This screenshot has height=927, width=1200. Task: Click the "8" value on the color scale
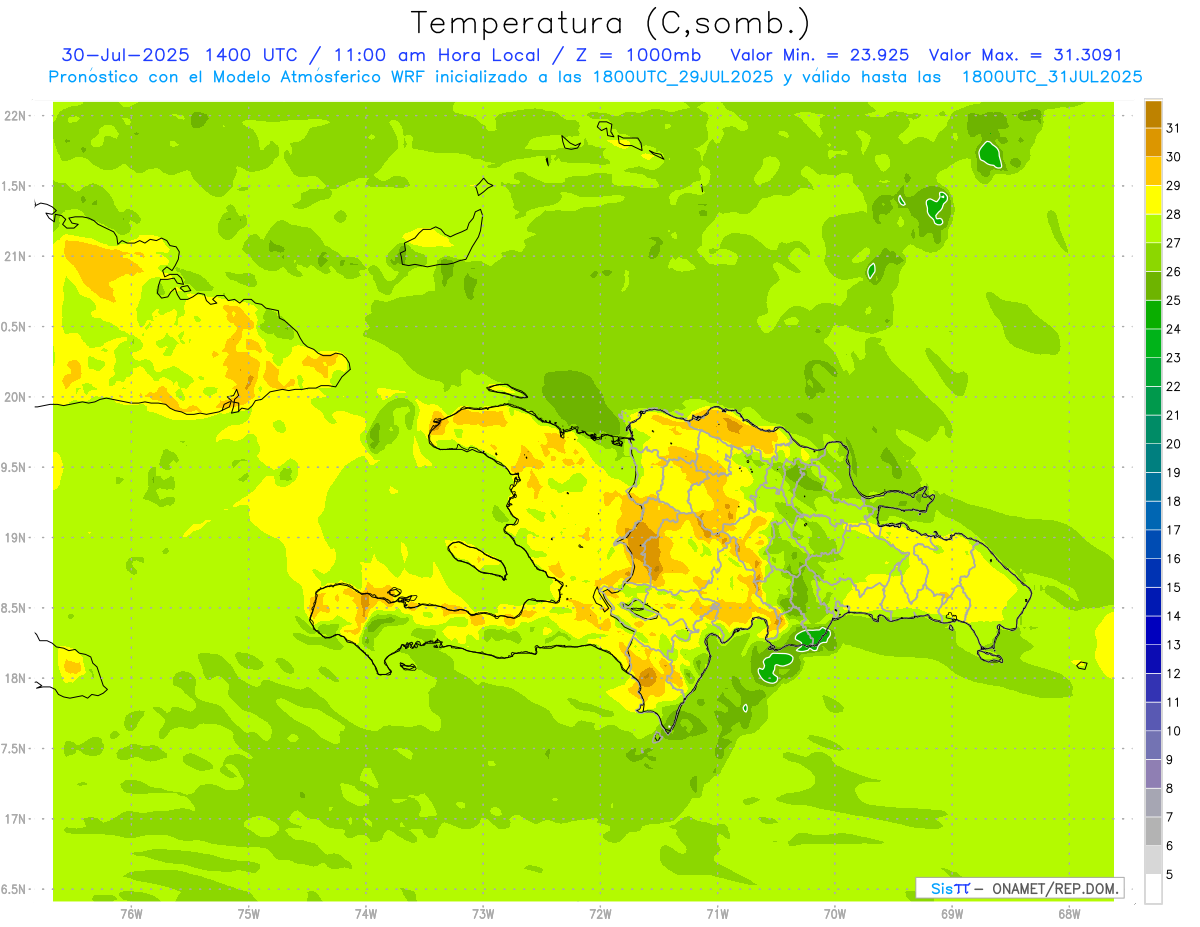[1170, 789]
